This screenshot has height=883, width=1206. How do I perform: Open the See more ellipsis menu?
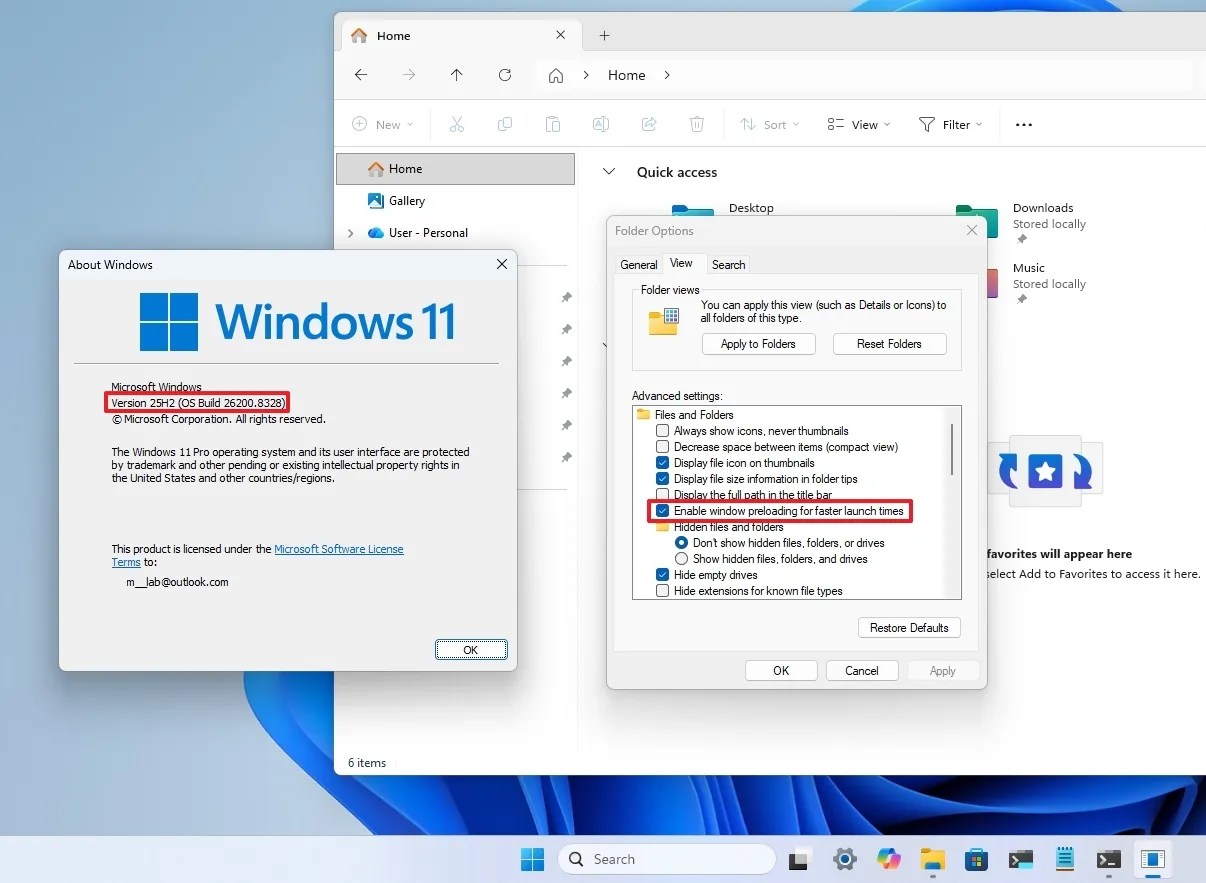click(1023, 125)
